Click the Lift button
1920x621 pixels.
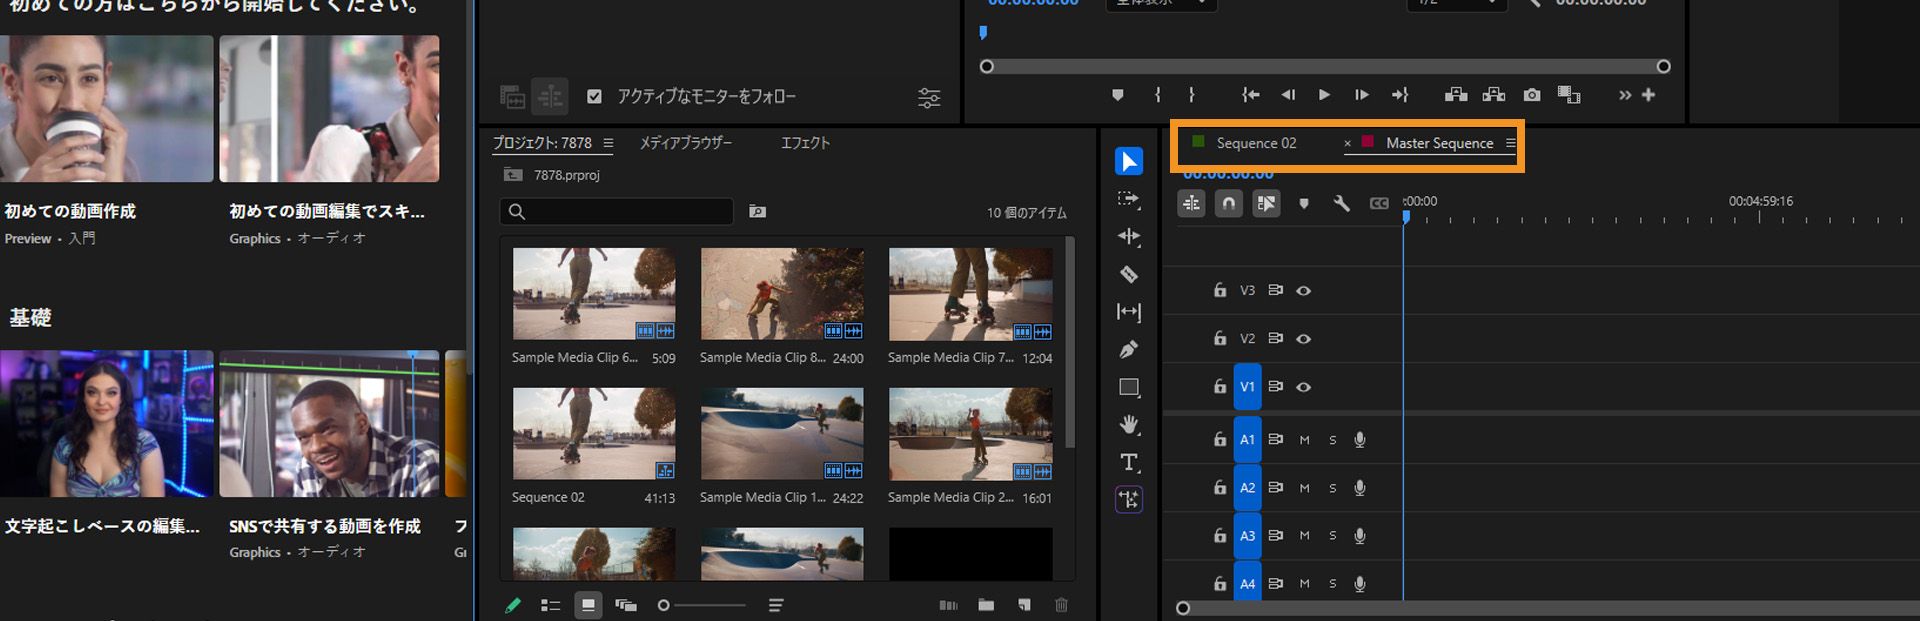1456,95
